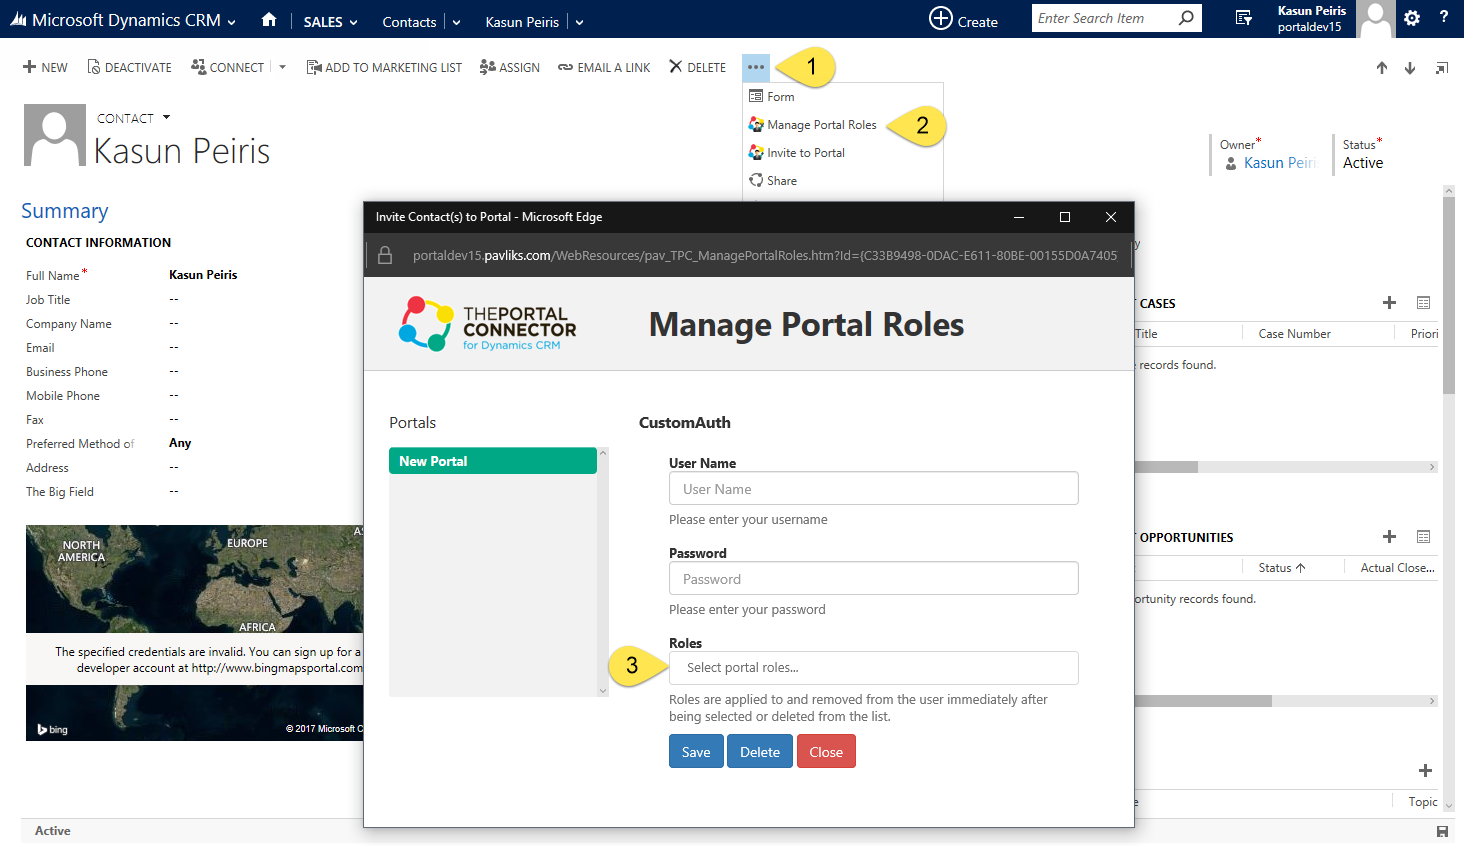The height and width of the screenshot is (846, 1464).
Task: Select New Portal in Portals list
Action: 493,461
